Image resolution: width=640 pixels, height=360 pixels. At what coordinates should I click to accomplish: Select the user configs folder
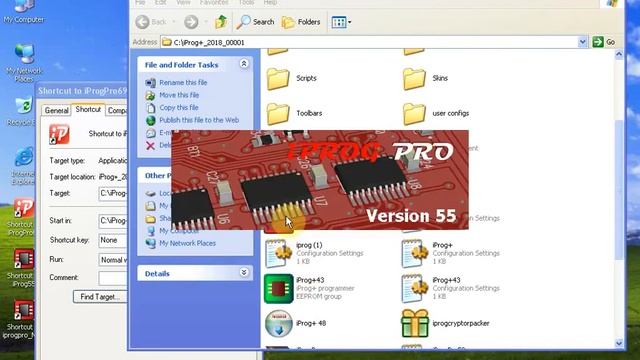pos(436,113)
